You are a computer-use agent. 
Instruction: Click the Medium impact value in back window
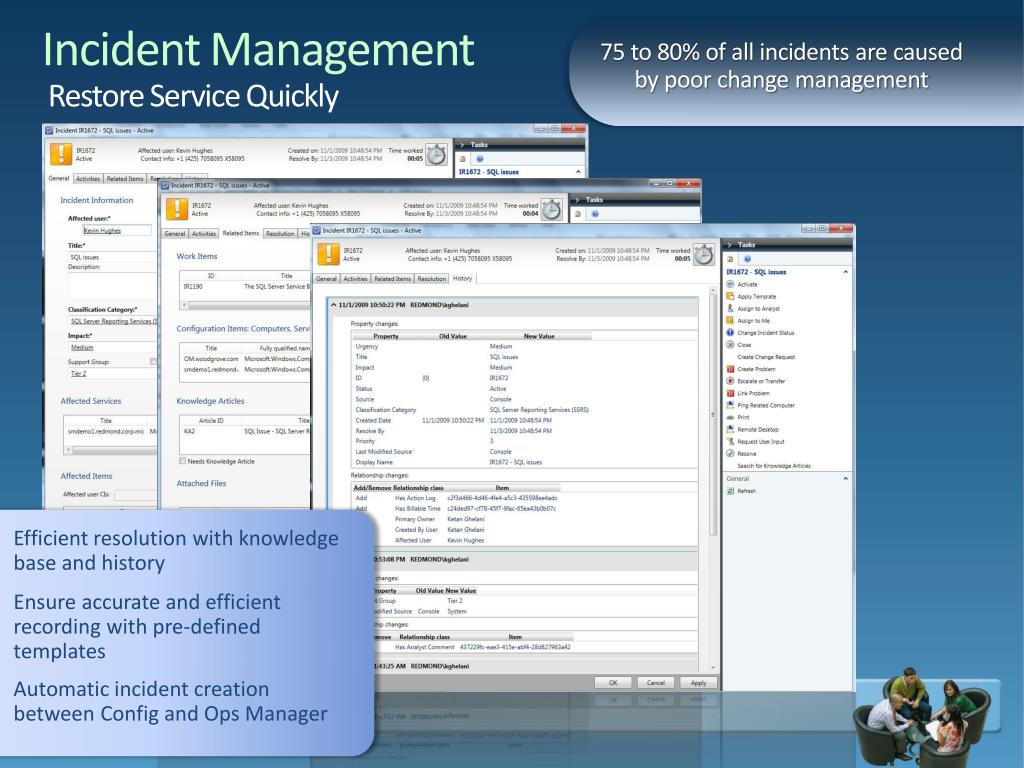82,347
